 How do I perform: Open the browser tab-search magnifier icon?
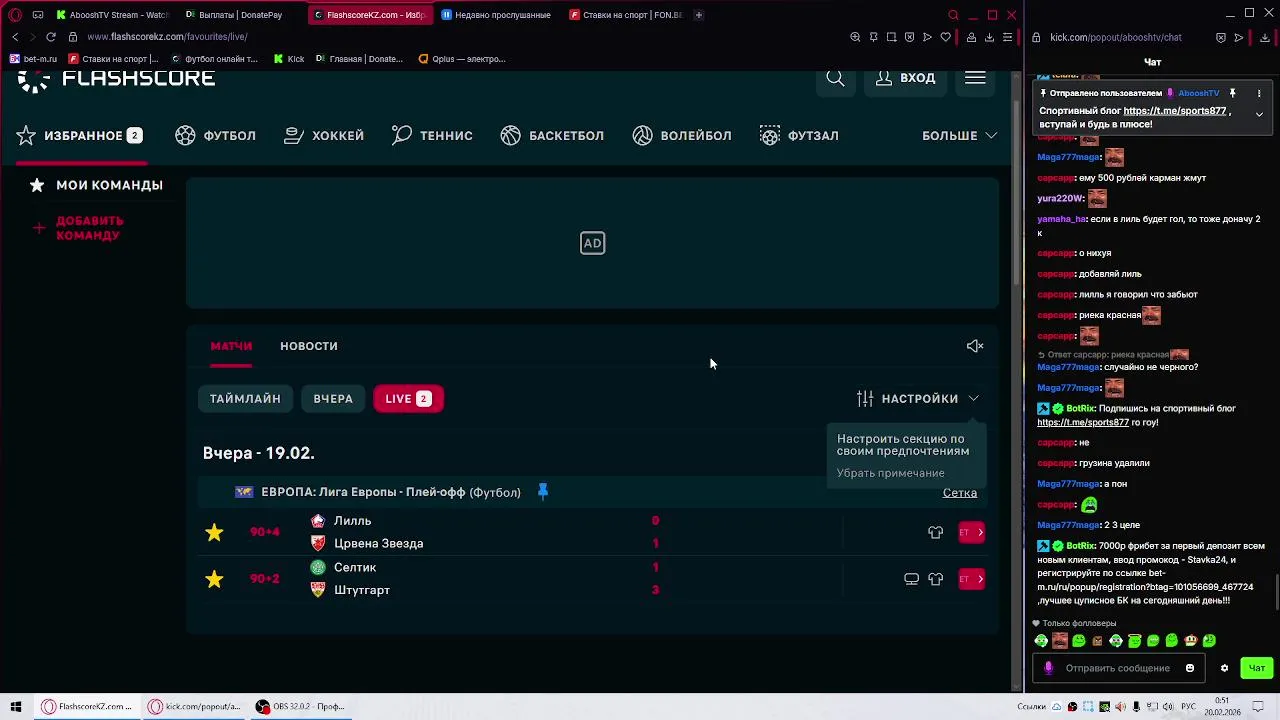click(x=953, y=15)
